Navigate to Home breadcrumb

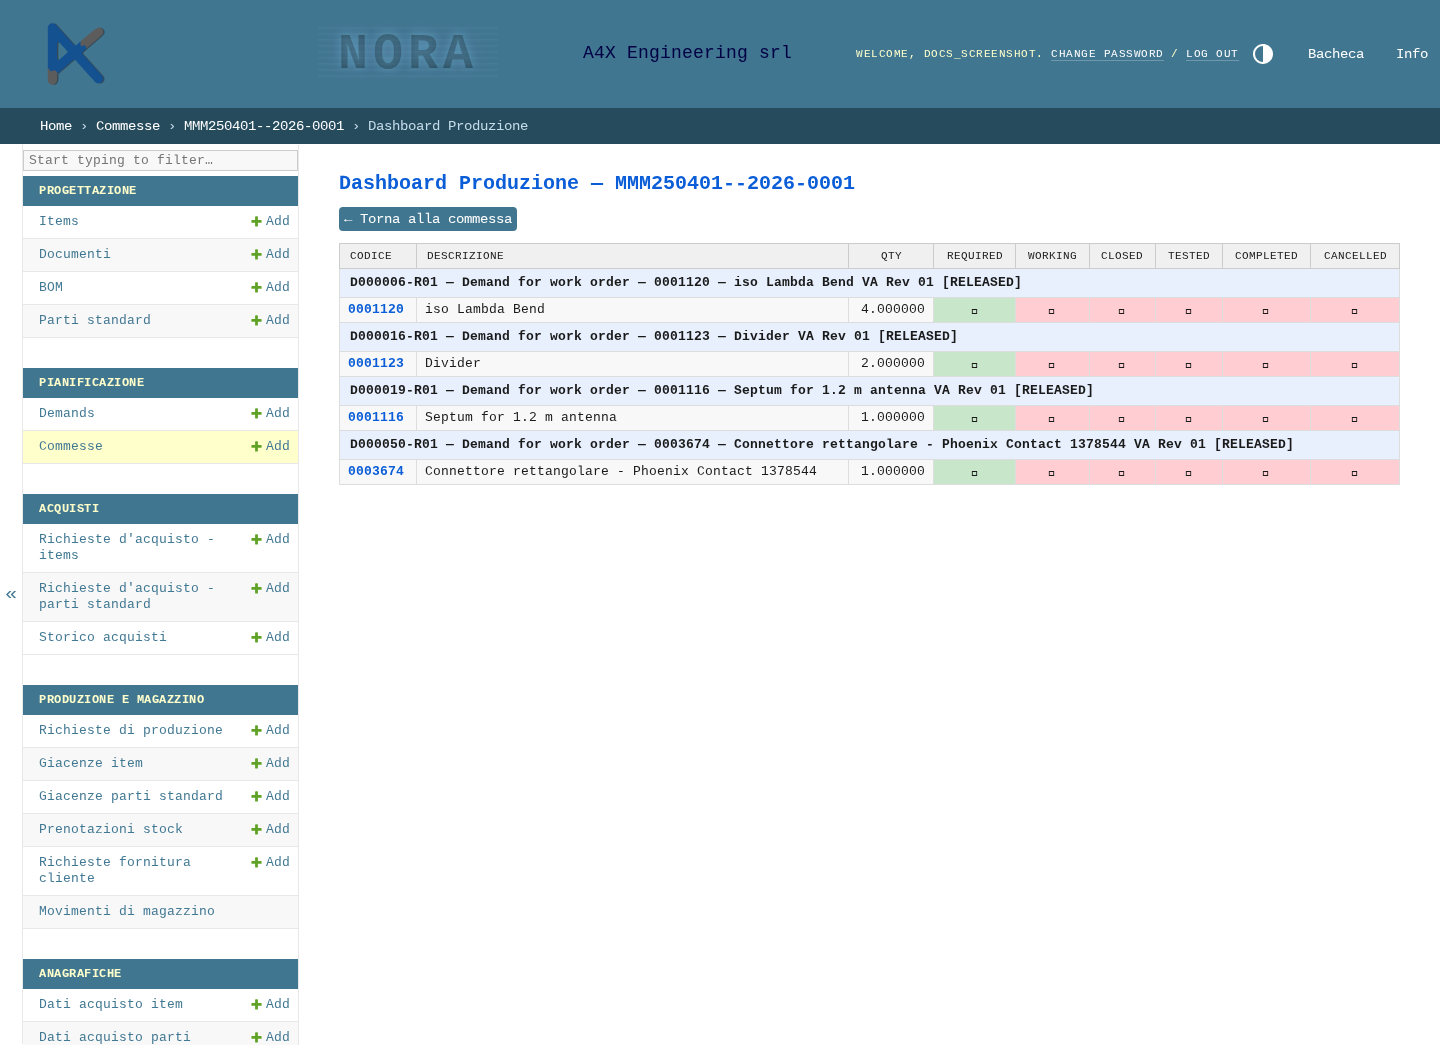point(56,126)
